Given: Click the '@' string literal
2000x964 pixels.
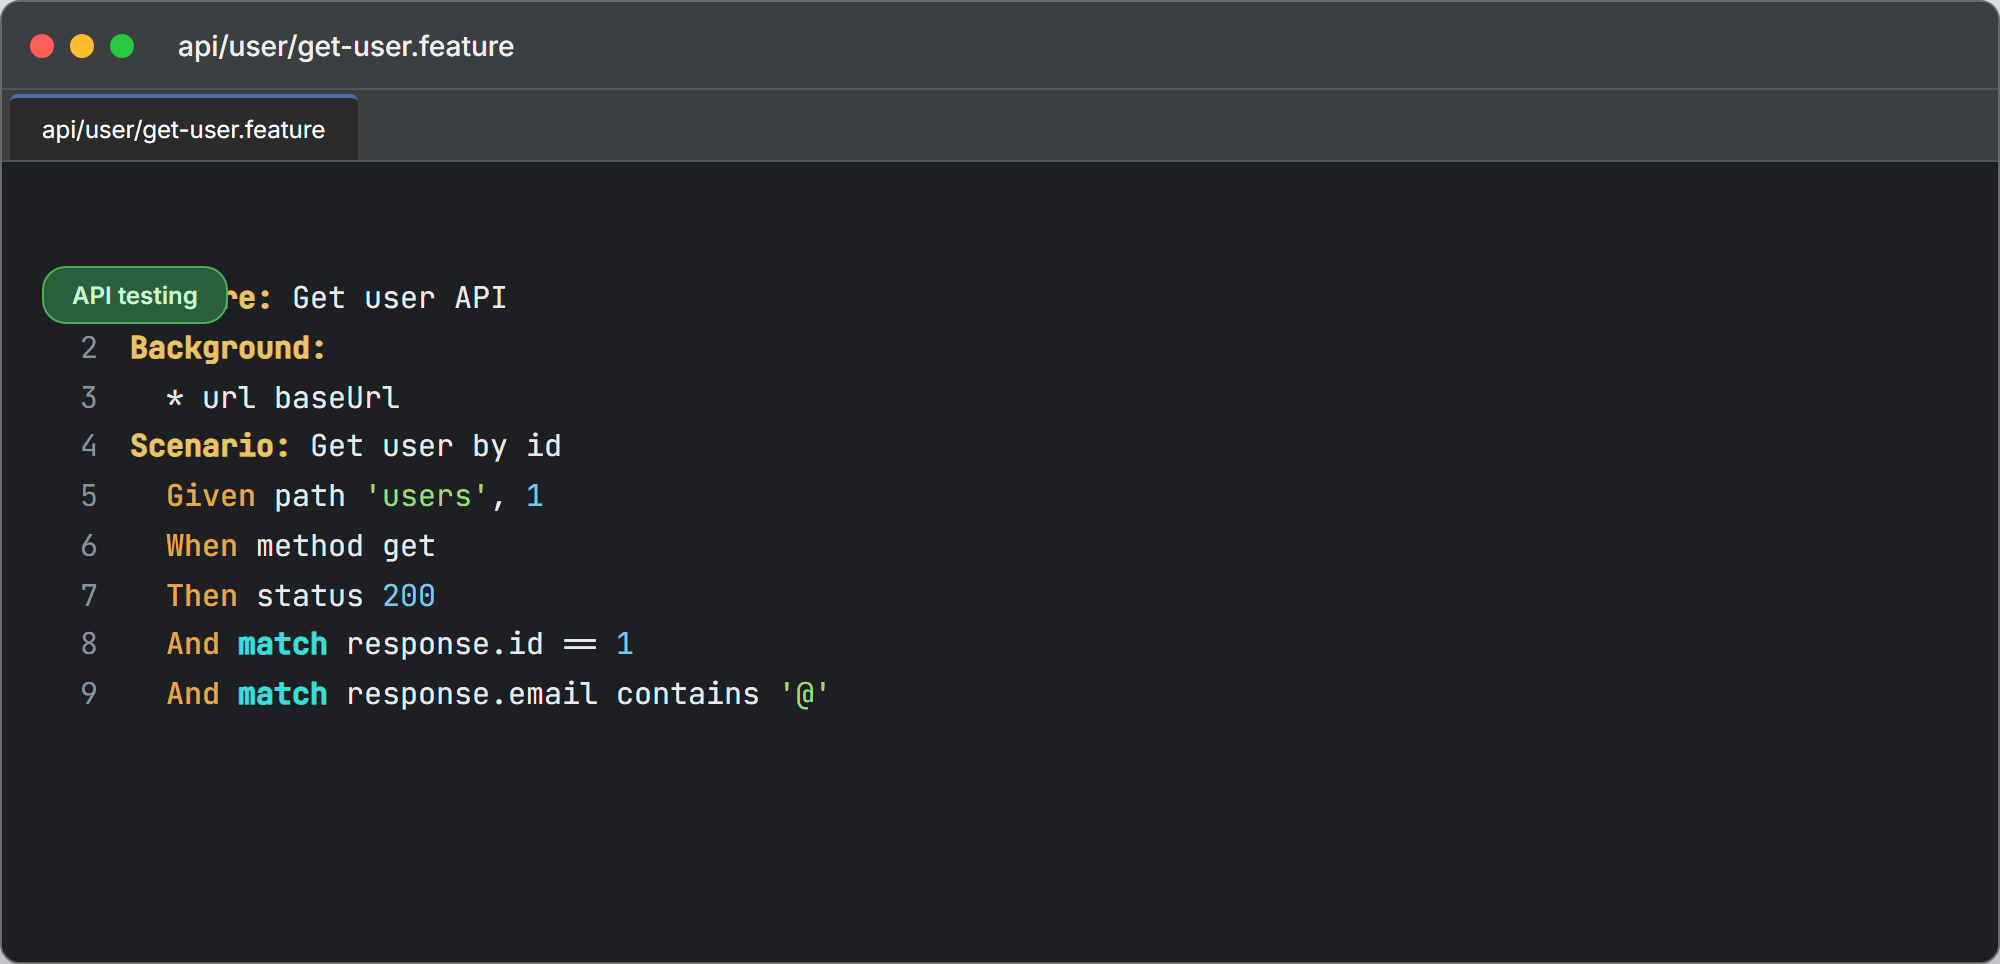Looking at the screenshot, I should (805, 694).
